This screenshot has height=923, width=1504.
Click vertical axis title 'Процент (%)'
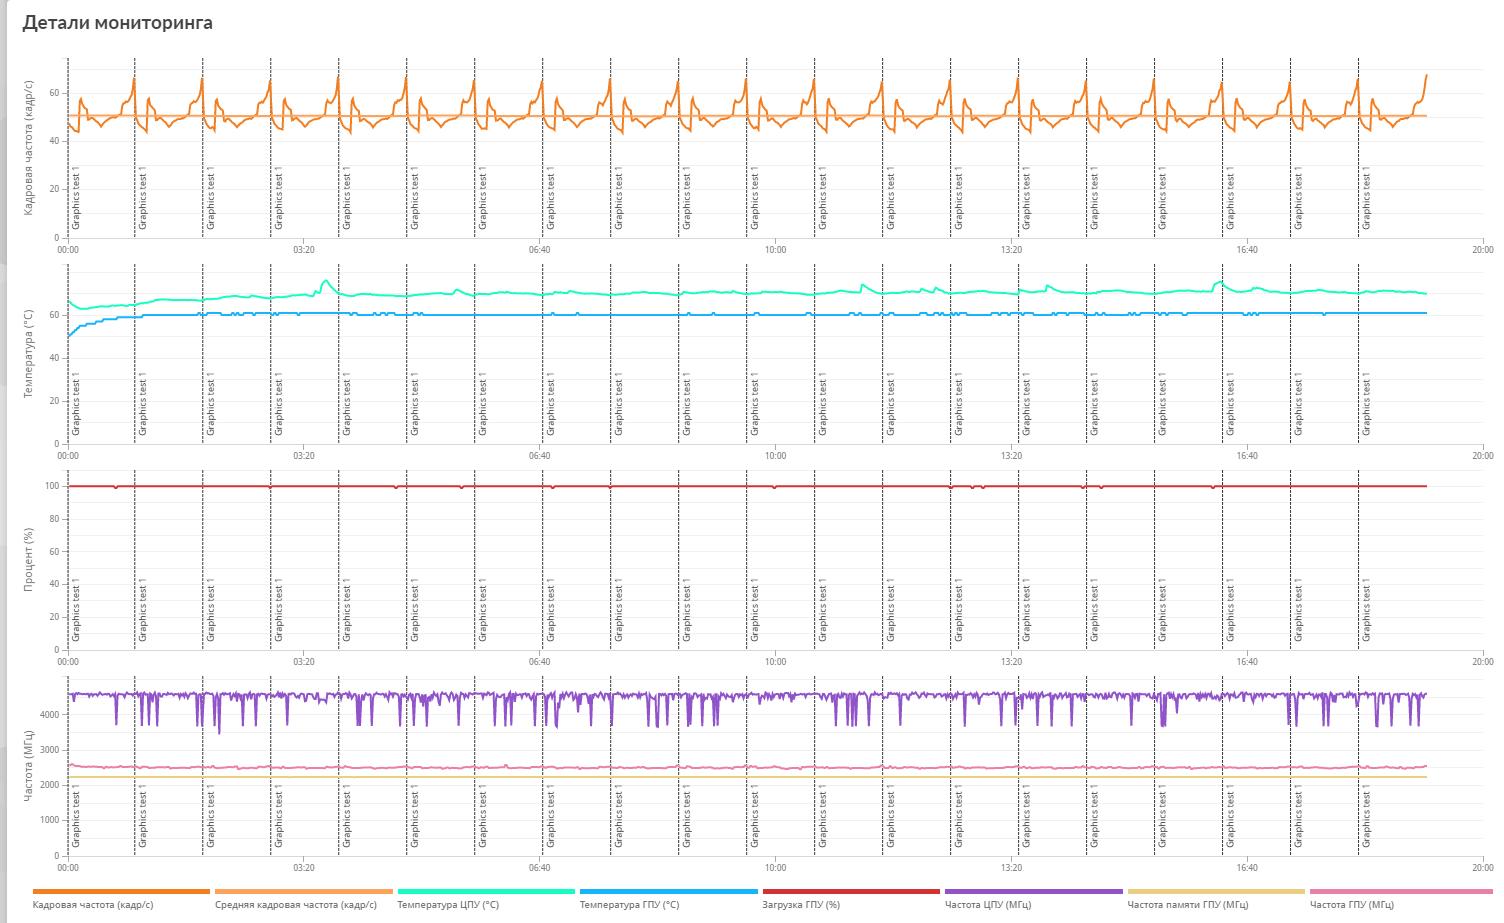pos(29,560)
